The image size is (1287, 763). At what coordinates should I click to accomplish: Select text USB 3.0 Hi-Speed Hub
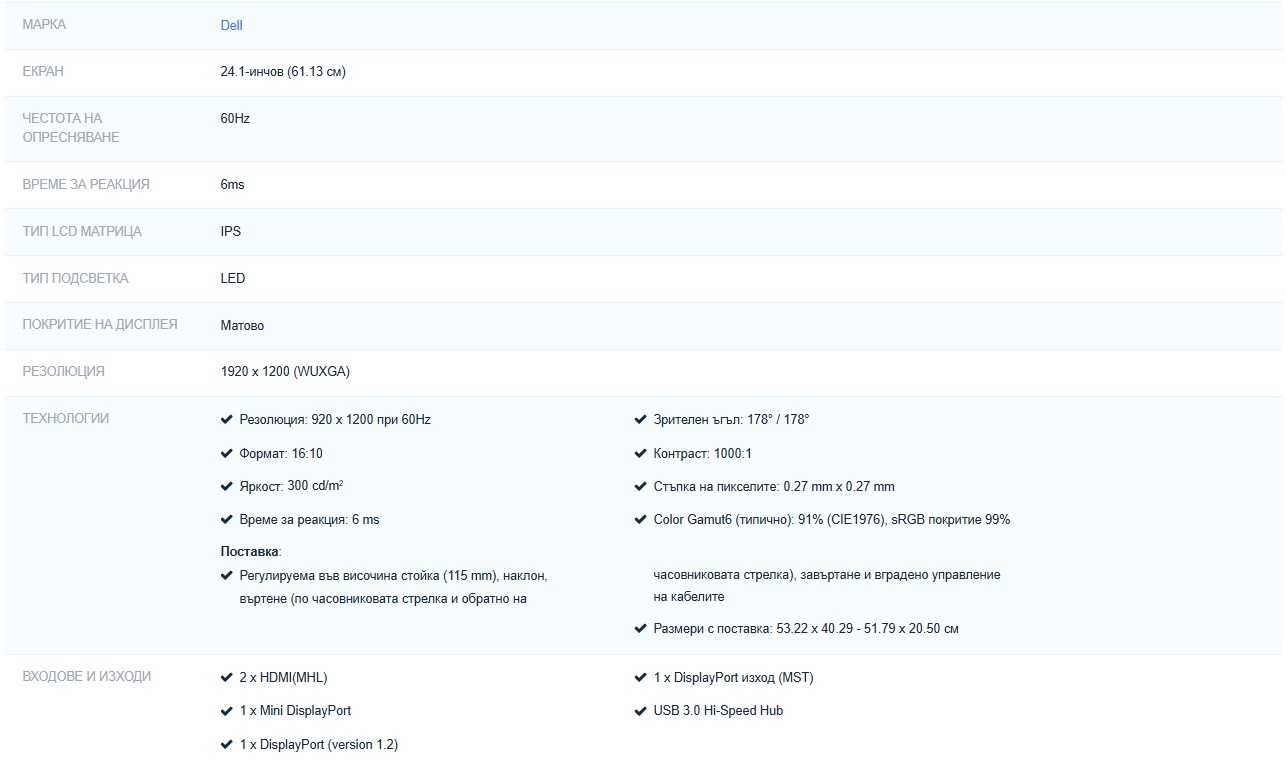718,711
